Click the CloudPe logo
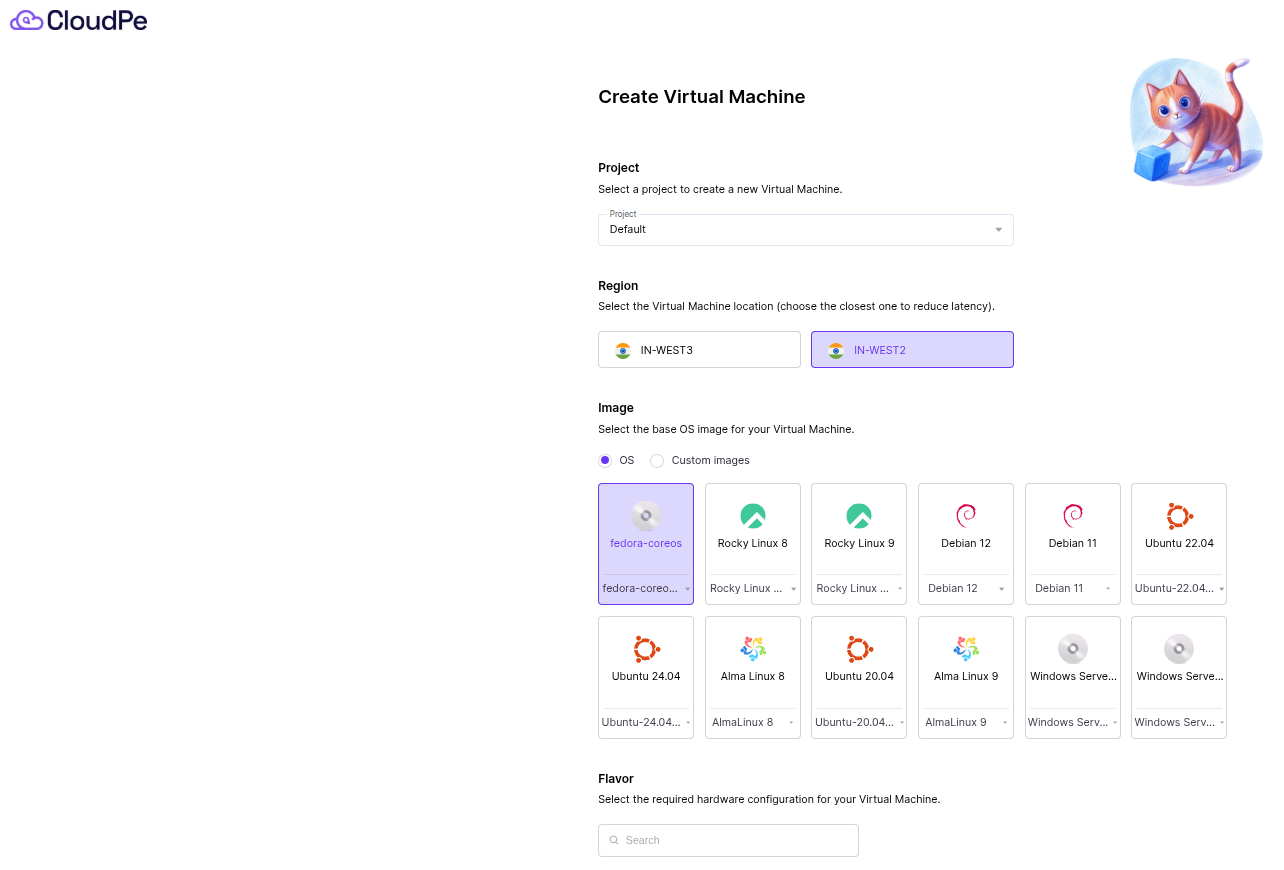Image resolution: width=1284 pixels, height=870 pixels. click(79, 20)
